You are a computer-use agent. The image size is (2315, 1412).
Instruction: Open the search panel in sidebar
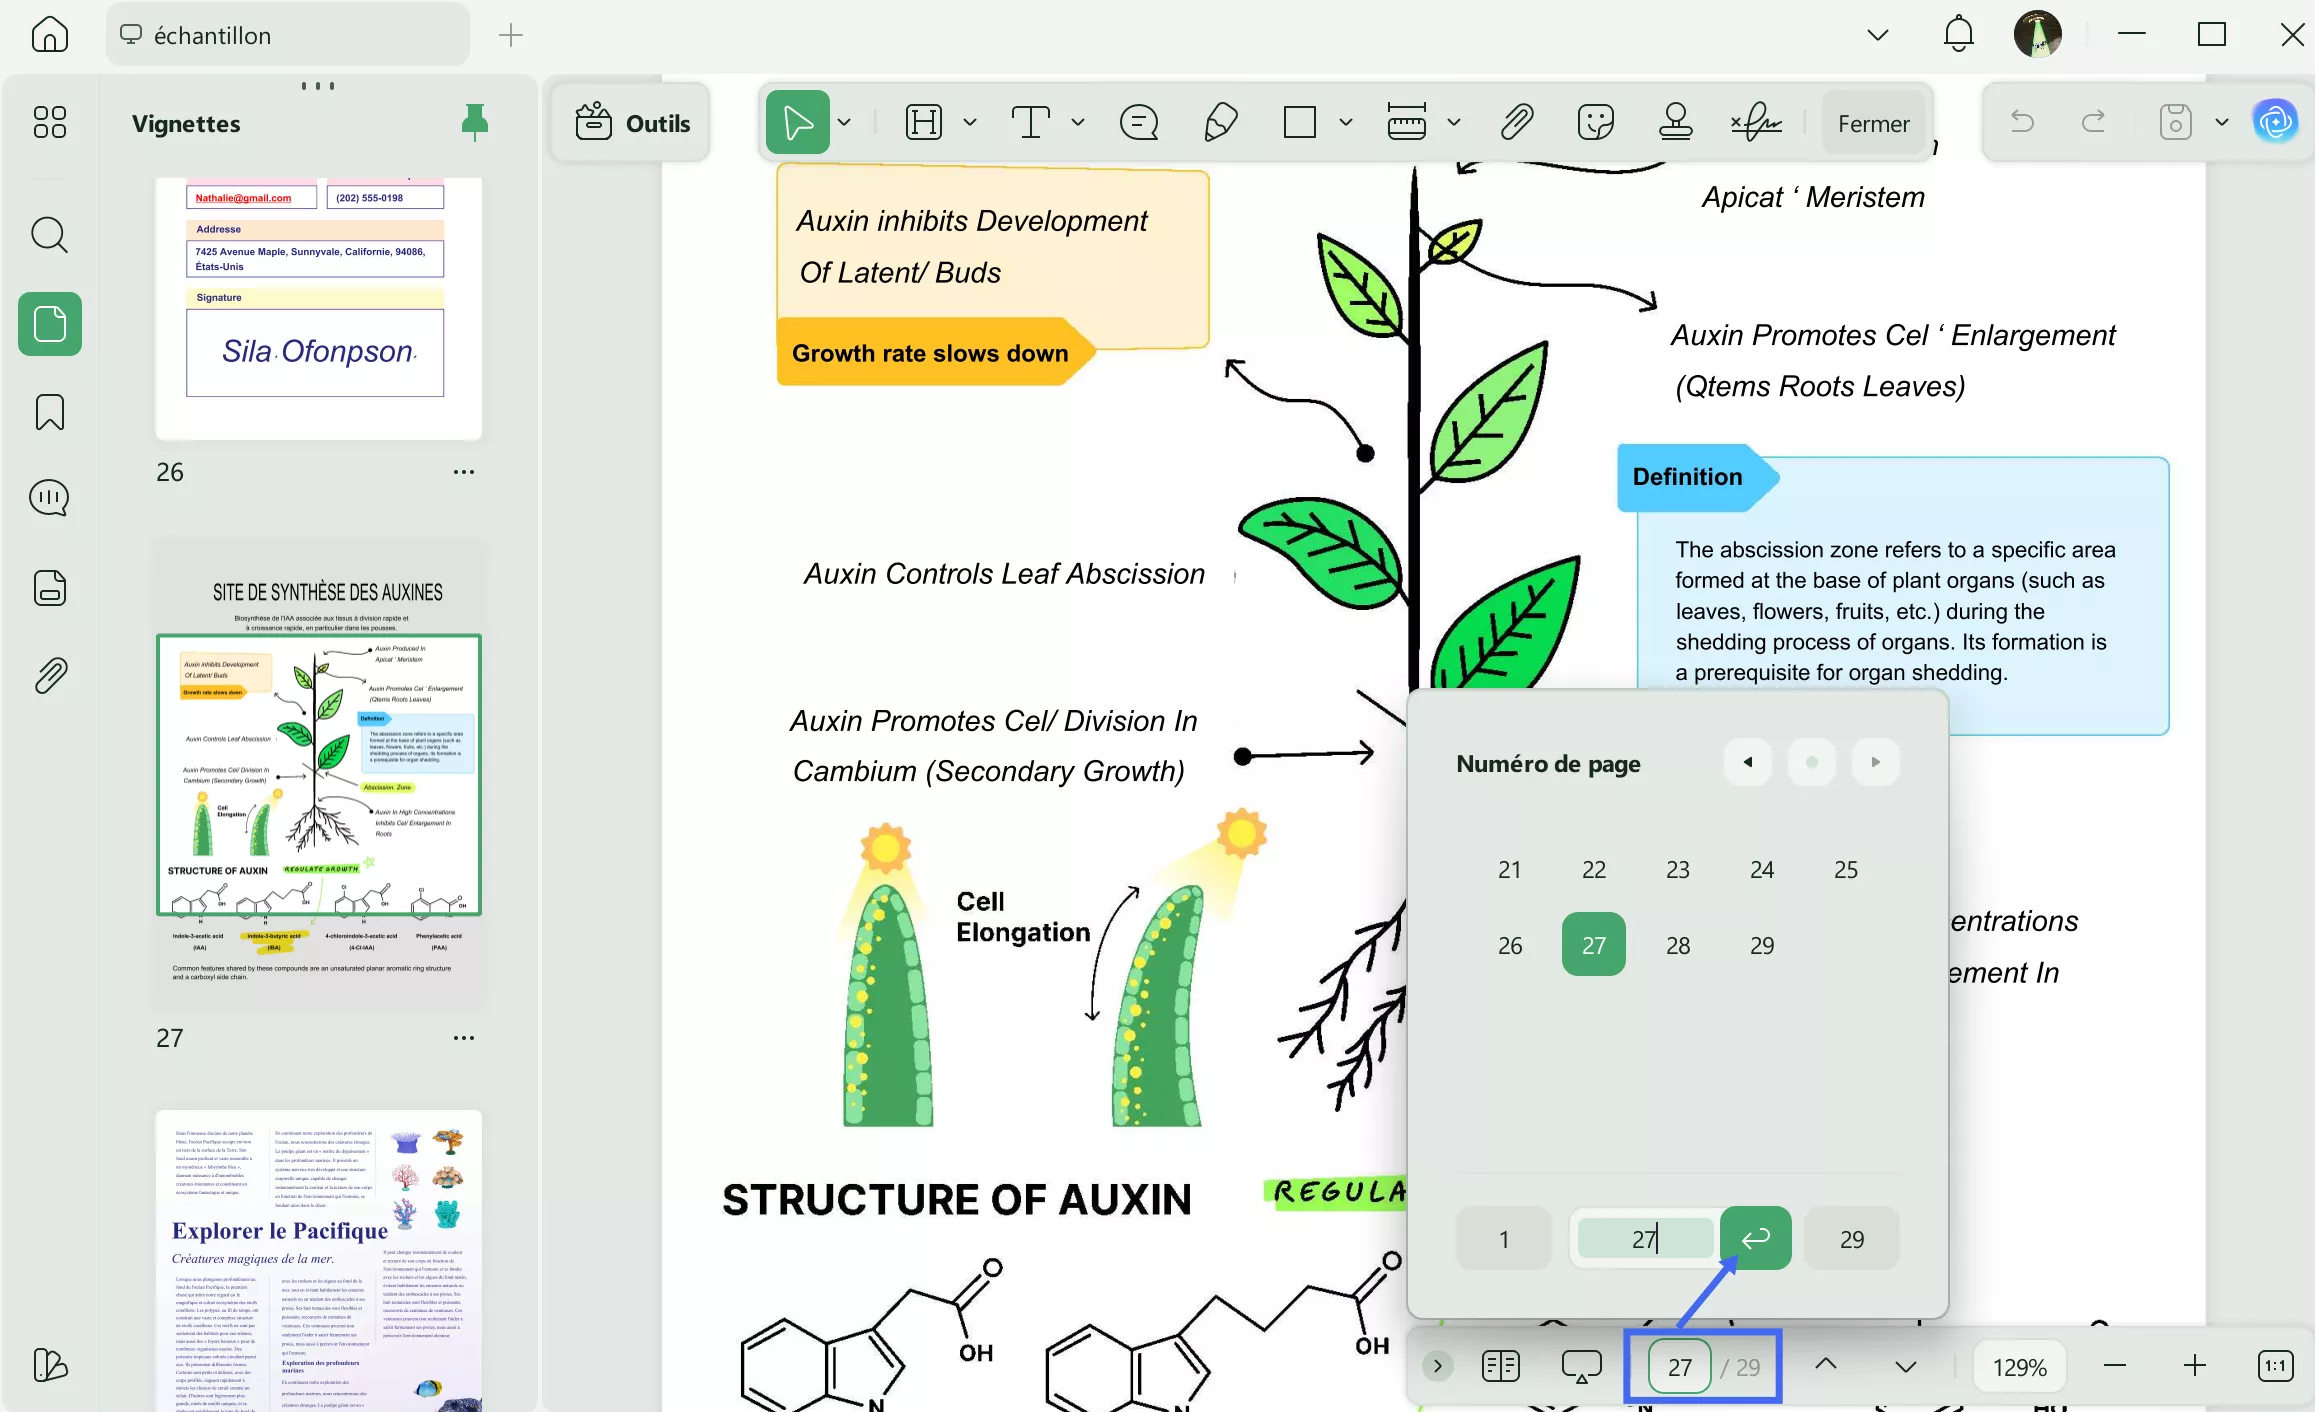(49, 236)
